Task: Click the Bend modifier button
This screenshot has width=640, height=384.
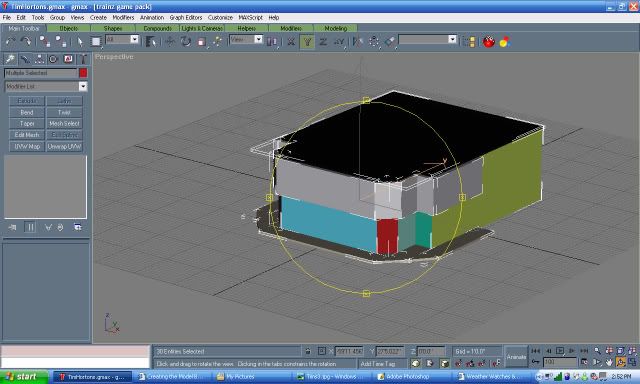Action: point(27,112)
